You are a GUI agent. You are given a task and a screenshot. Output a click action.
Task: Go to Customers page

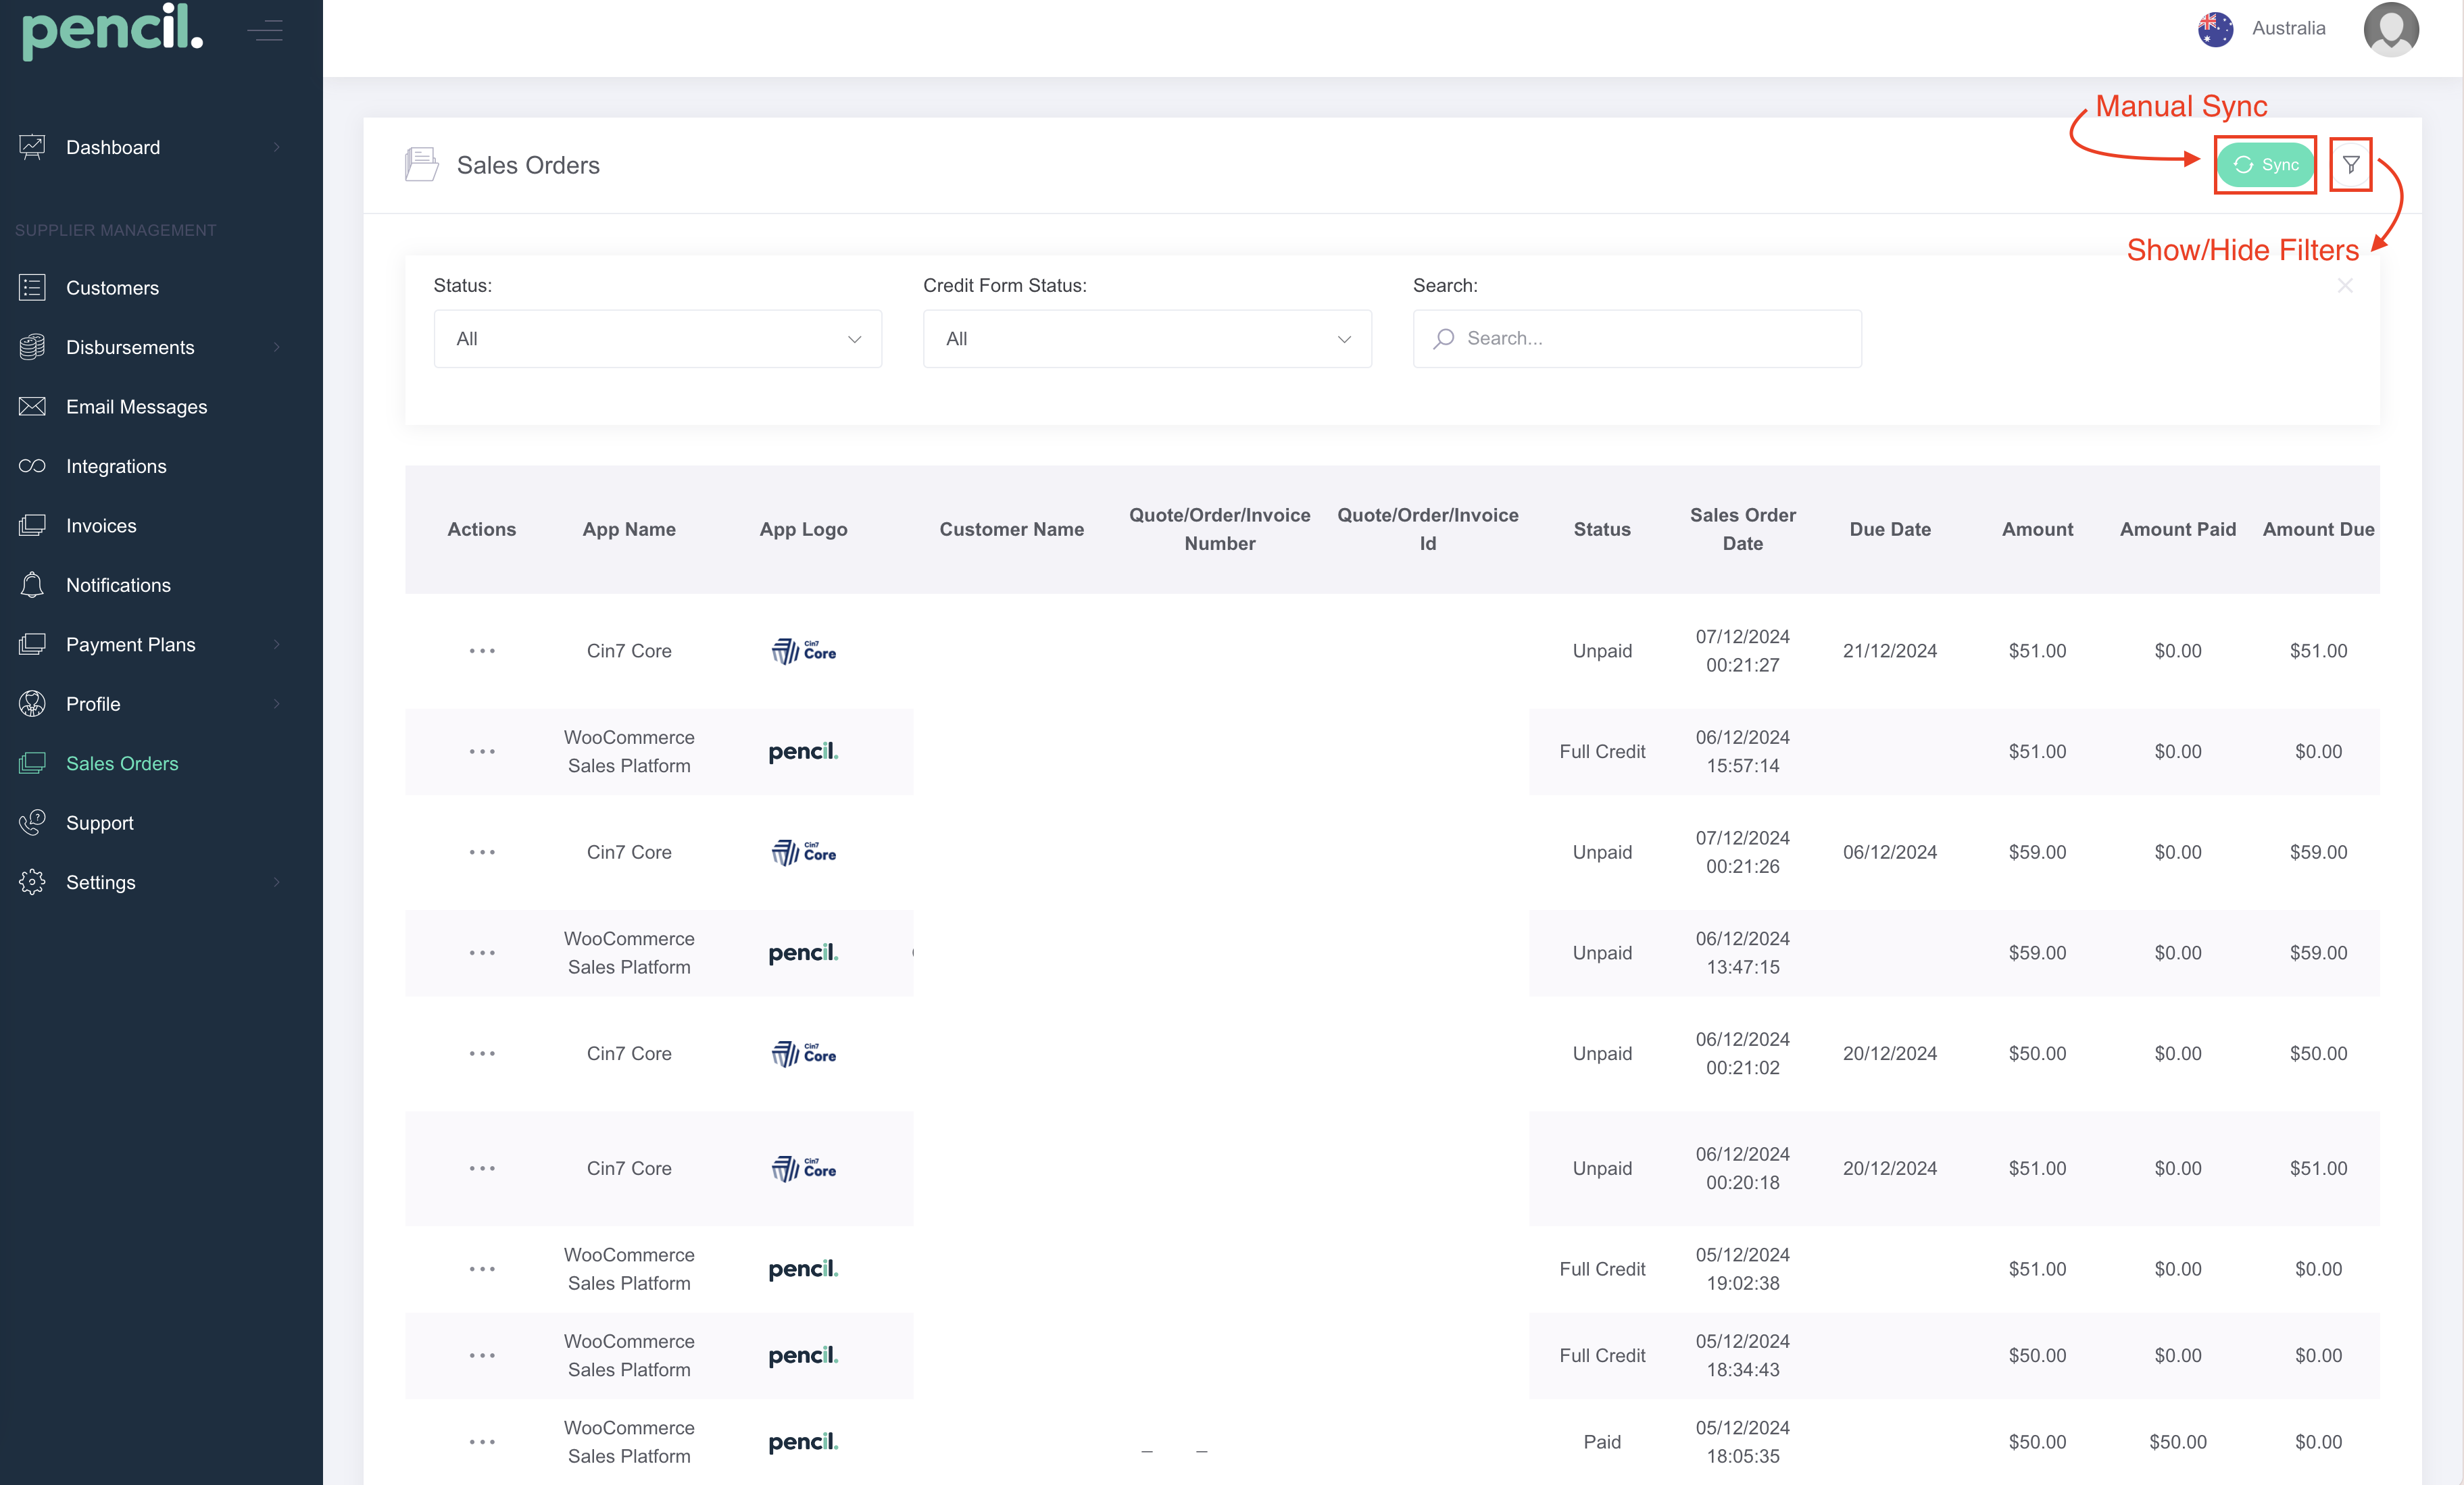(x=112, y=288)
